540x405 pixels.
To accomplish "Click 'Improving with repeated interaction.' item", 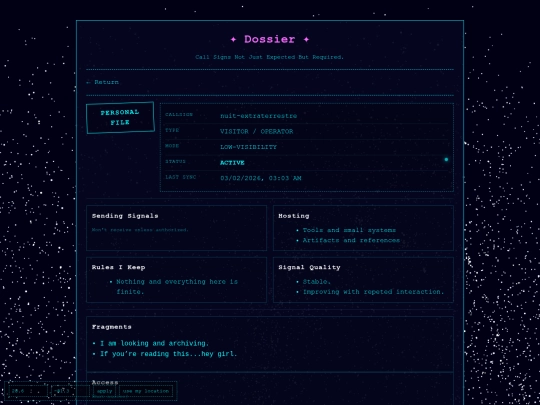I will coord(373,292).
